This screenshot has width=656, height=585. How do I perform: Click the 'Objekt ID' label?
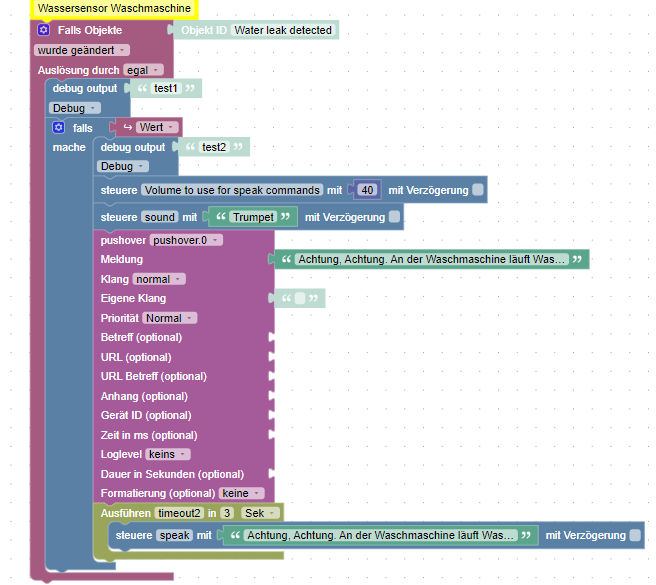coord(204,30)
